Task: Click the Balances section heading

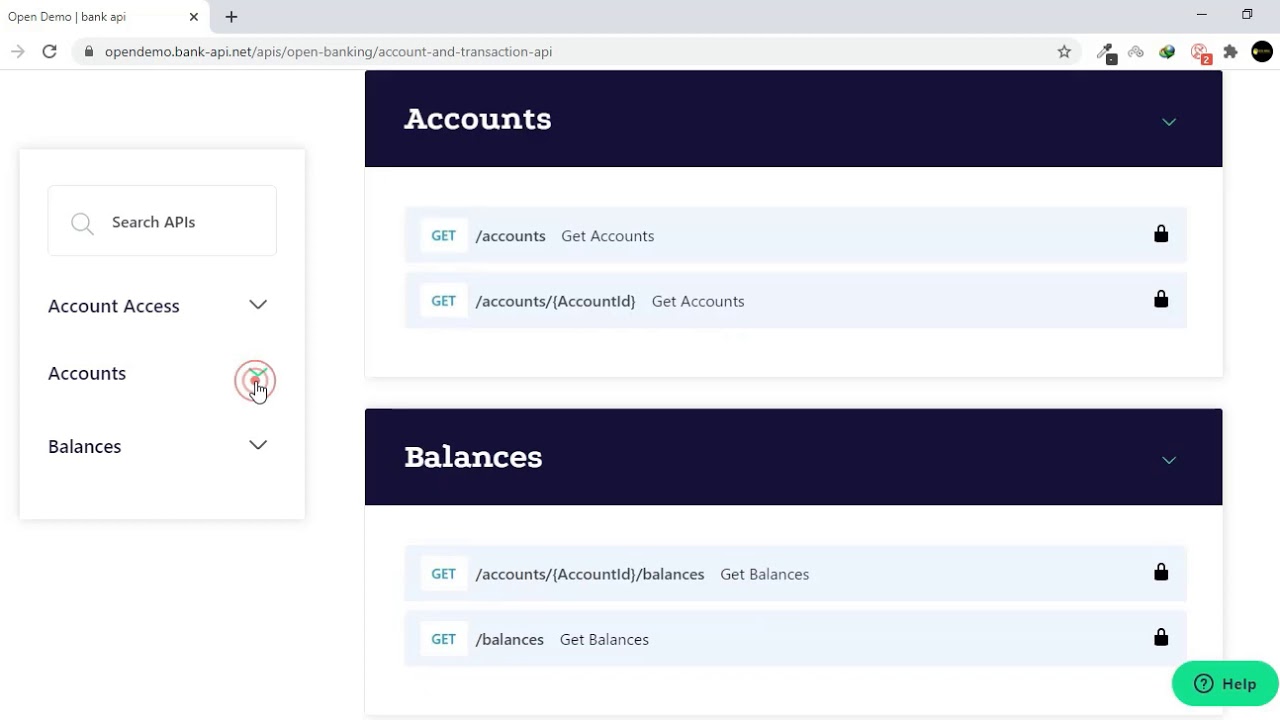Action: coord(473,457)
